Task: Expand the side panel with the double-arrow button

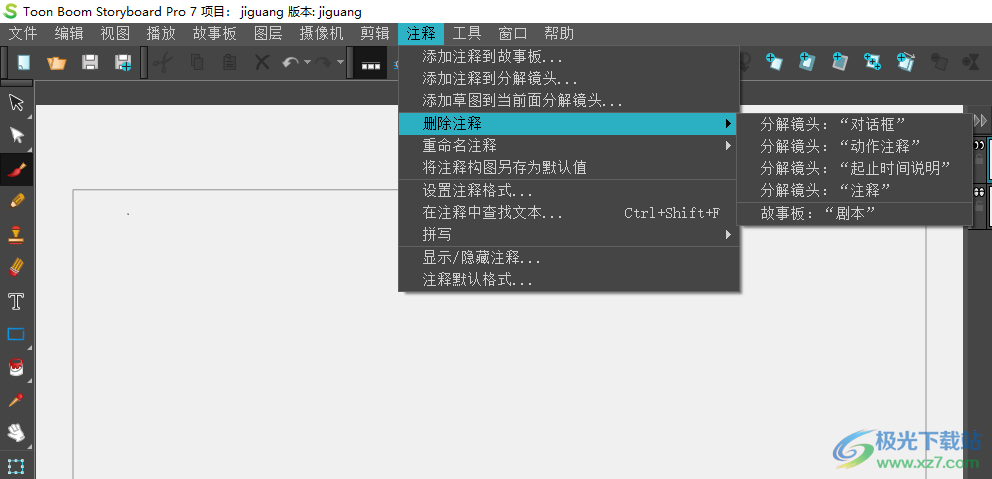Action: [x=980, y=120]
